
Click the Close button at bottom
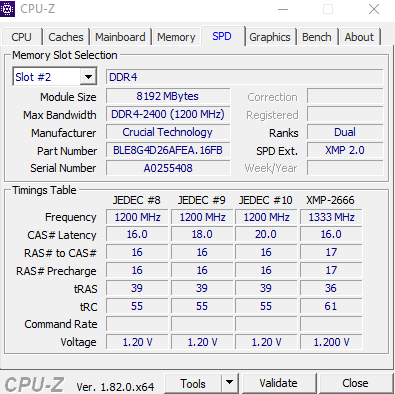(x=355, y=383)
